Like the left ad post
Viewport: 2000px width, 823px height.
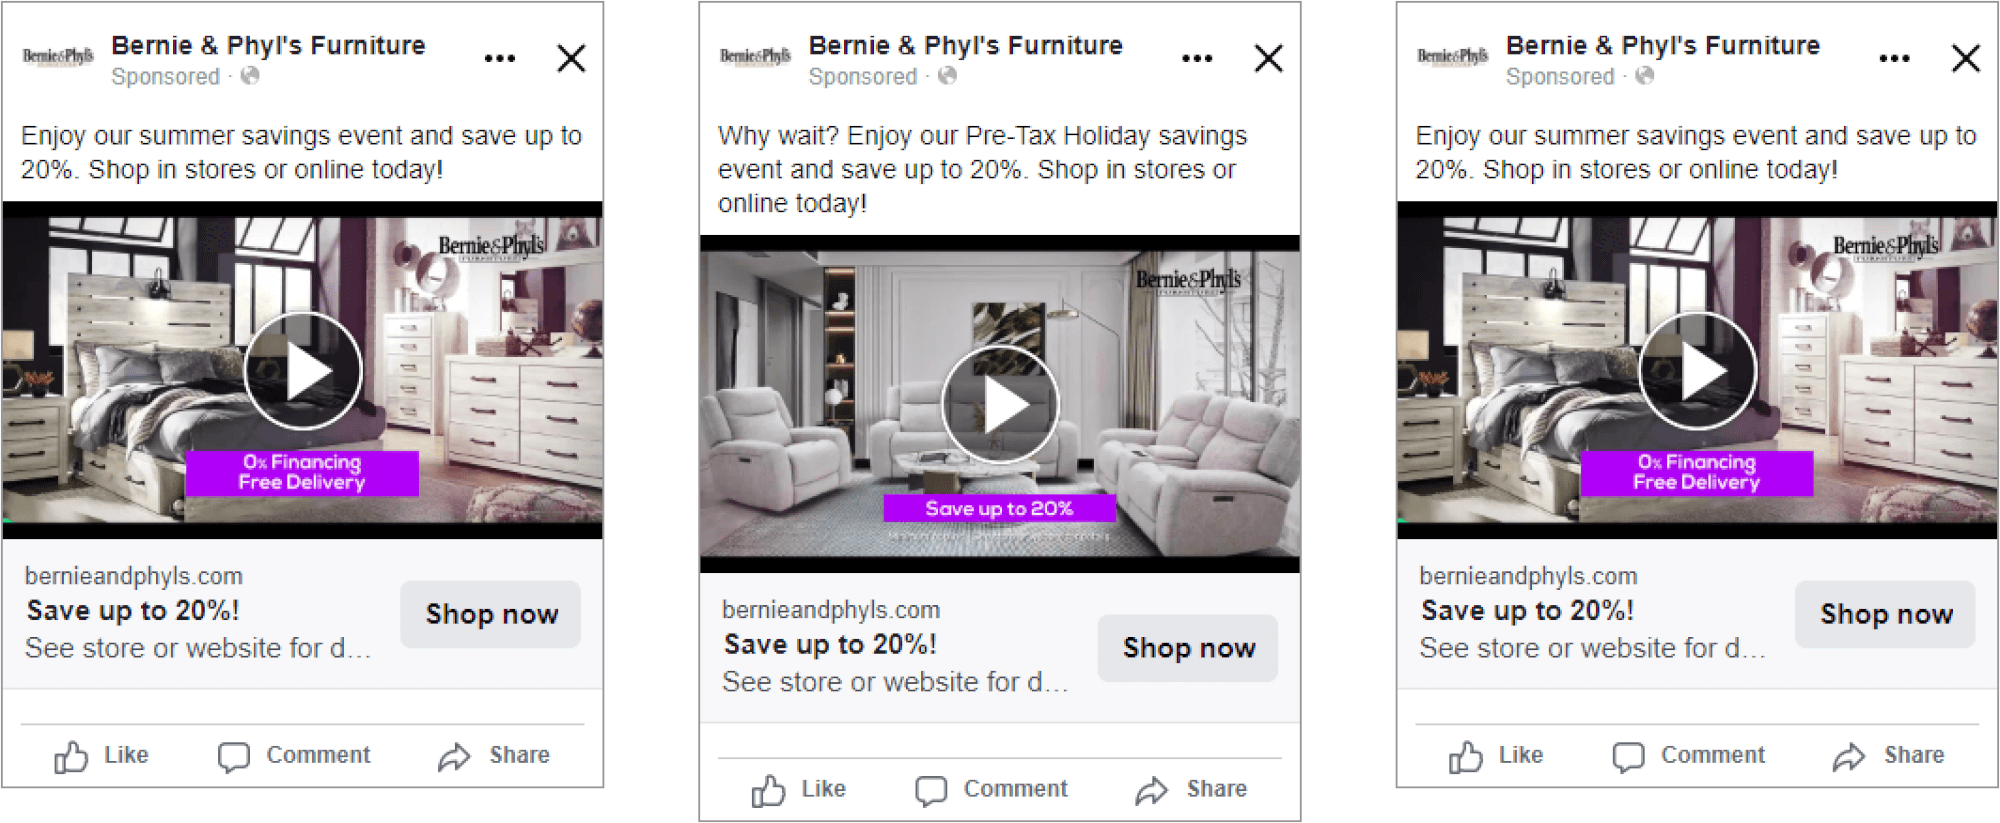[x=101, y=756]
